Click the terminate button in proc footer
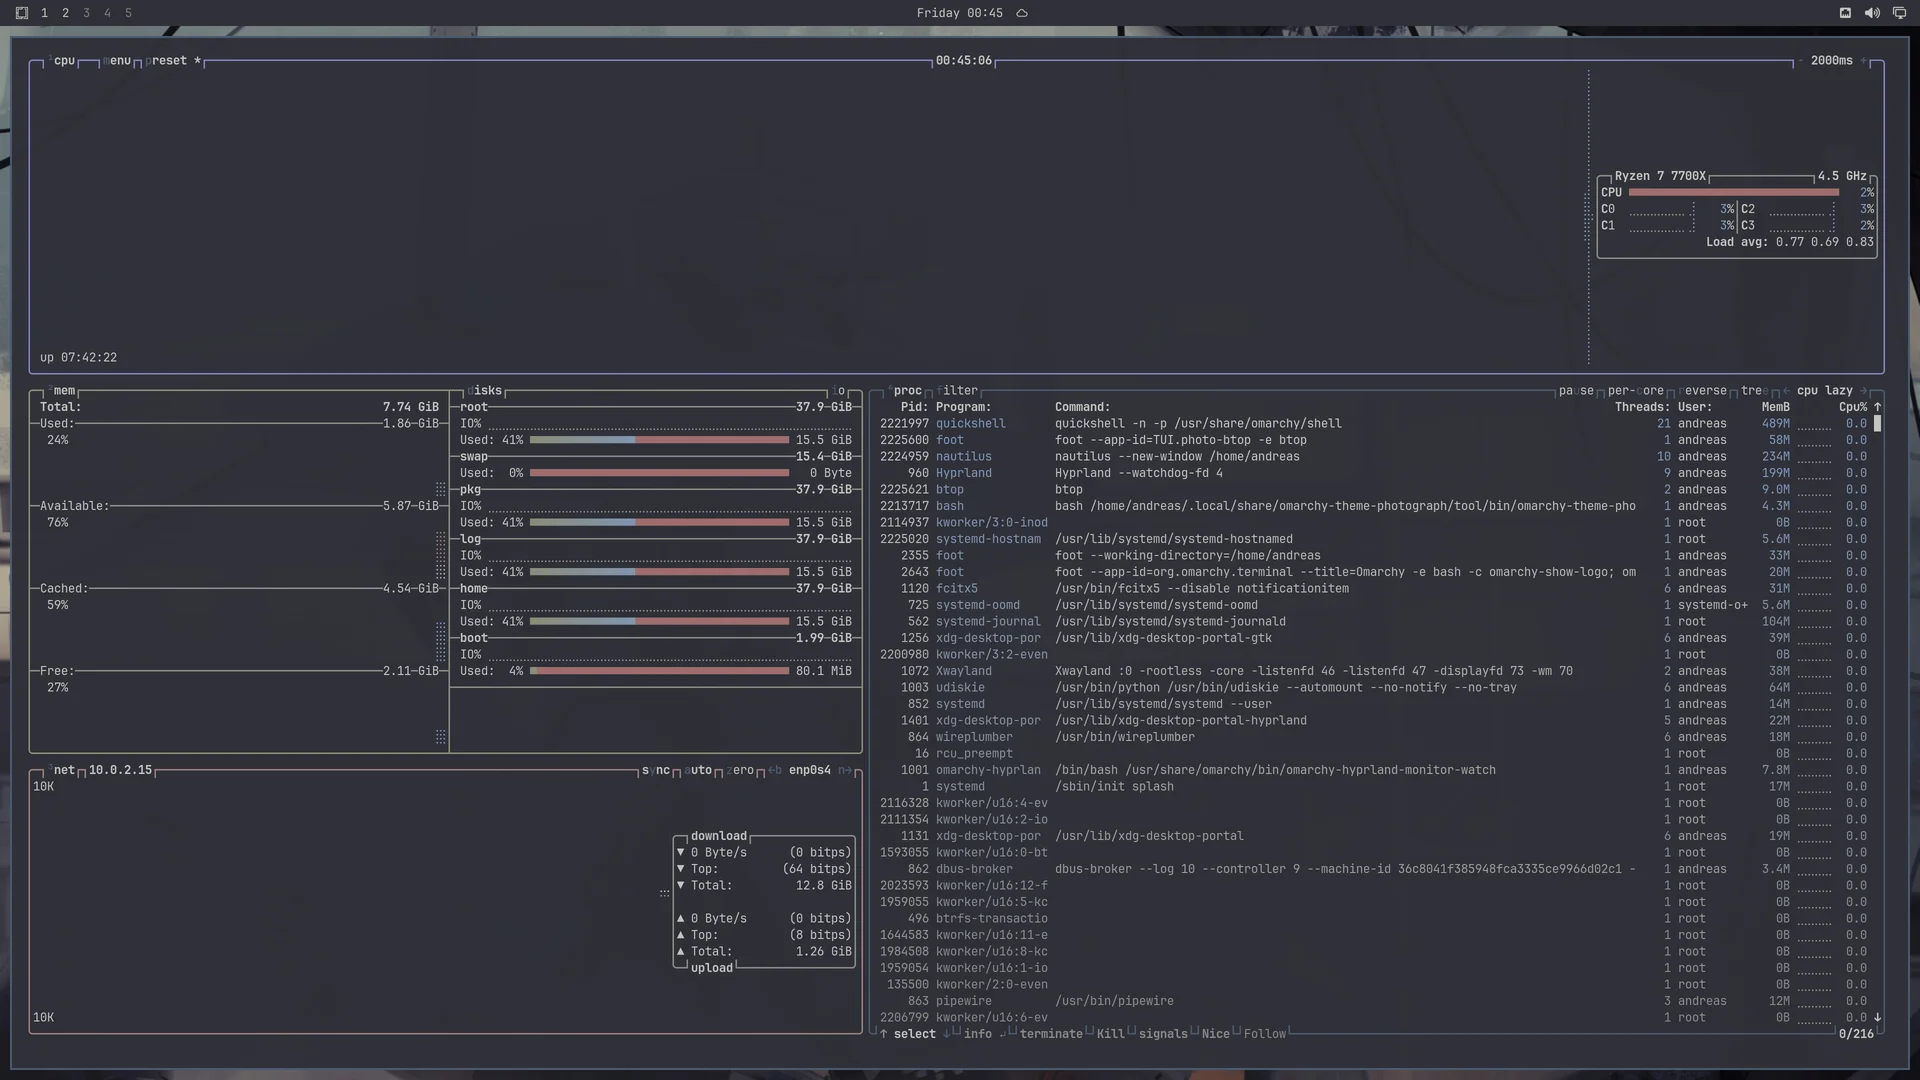 (x=1050, y=1034)
